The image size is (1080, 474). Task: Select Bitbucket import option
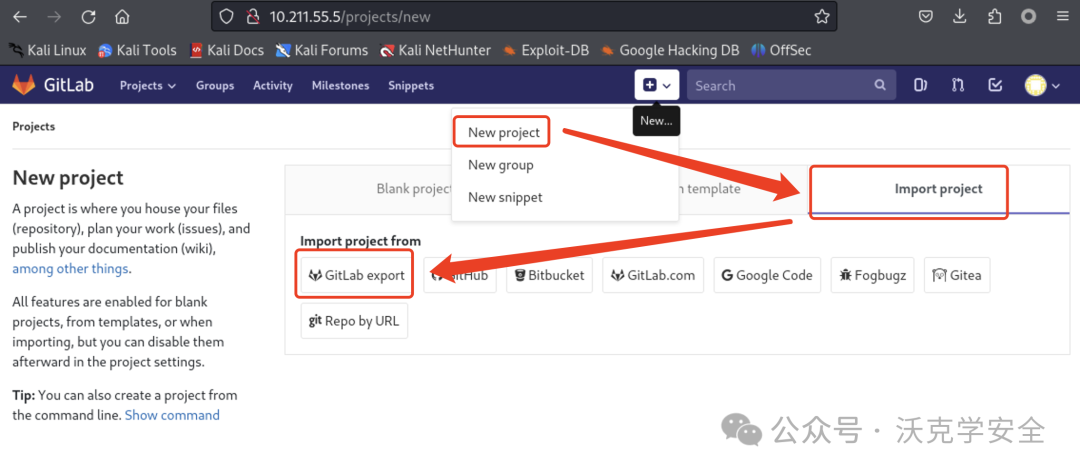(x=550, y=276)
